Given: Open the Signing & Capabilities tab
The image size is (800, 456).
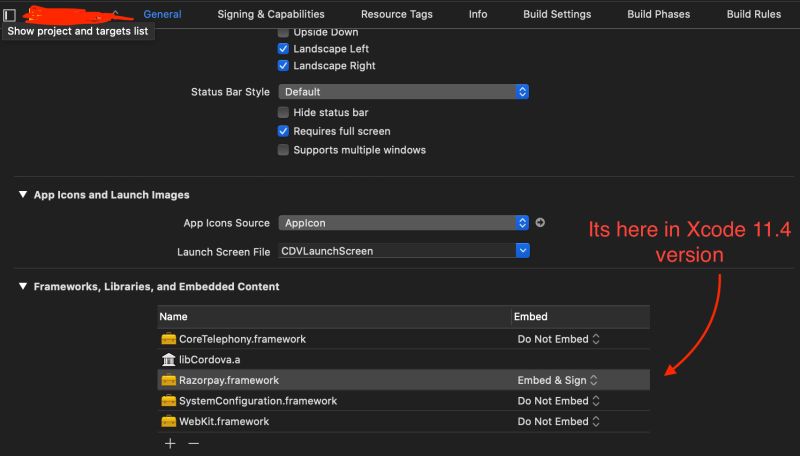Looking at the screenshot, I should [270, 14].
